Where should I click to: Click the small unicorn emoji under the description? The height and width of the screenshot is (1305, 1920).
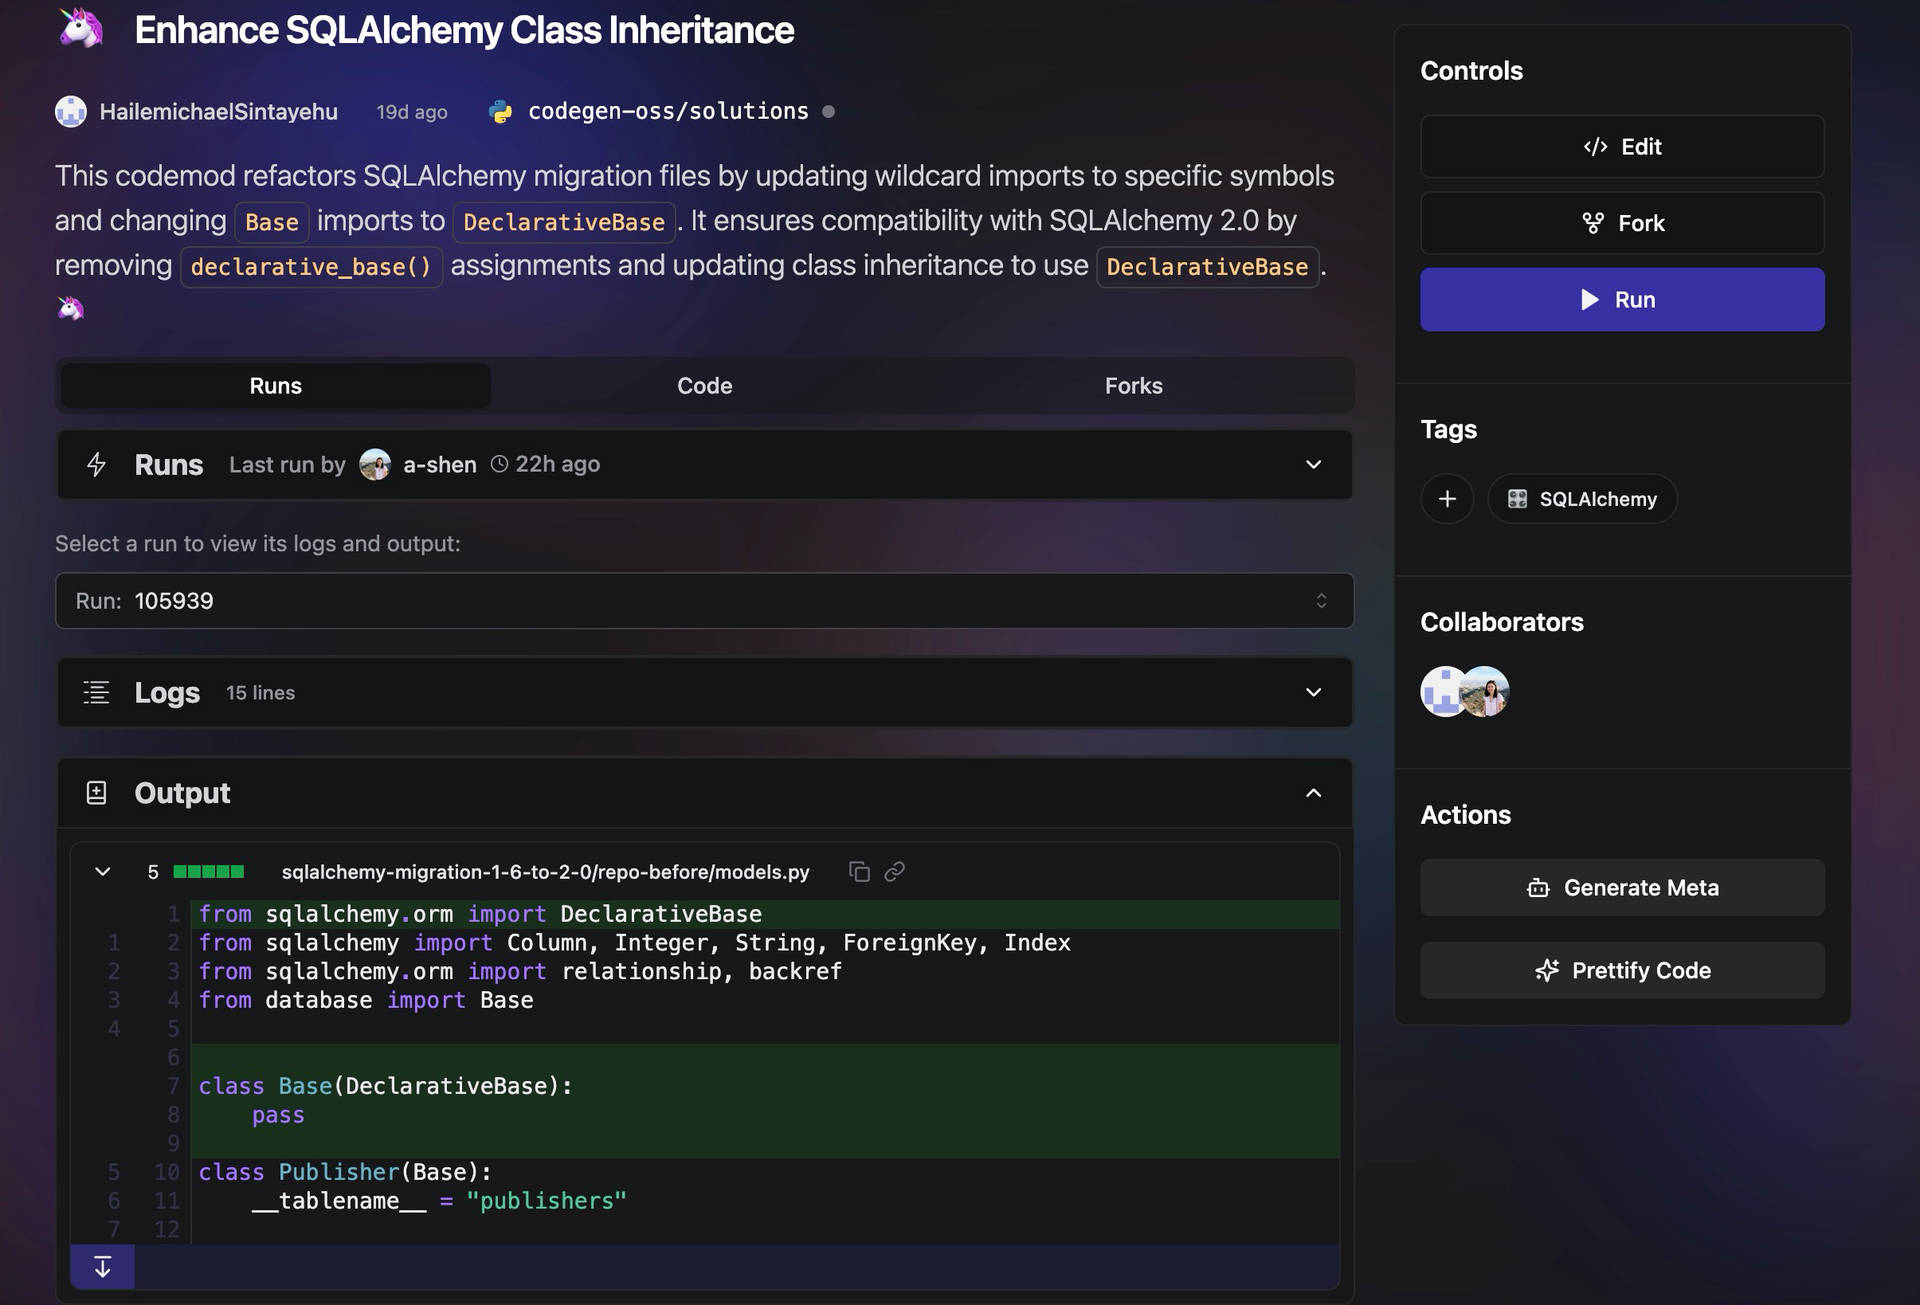coord(70,307)
